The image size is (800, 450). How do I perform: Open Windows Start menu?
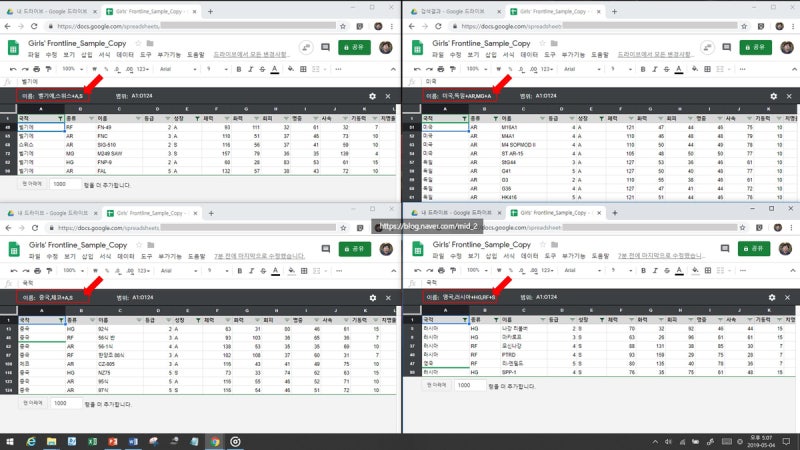[10, 441]
